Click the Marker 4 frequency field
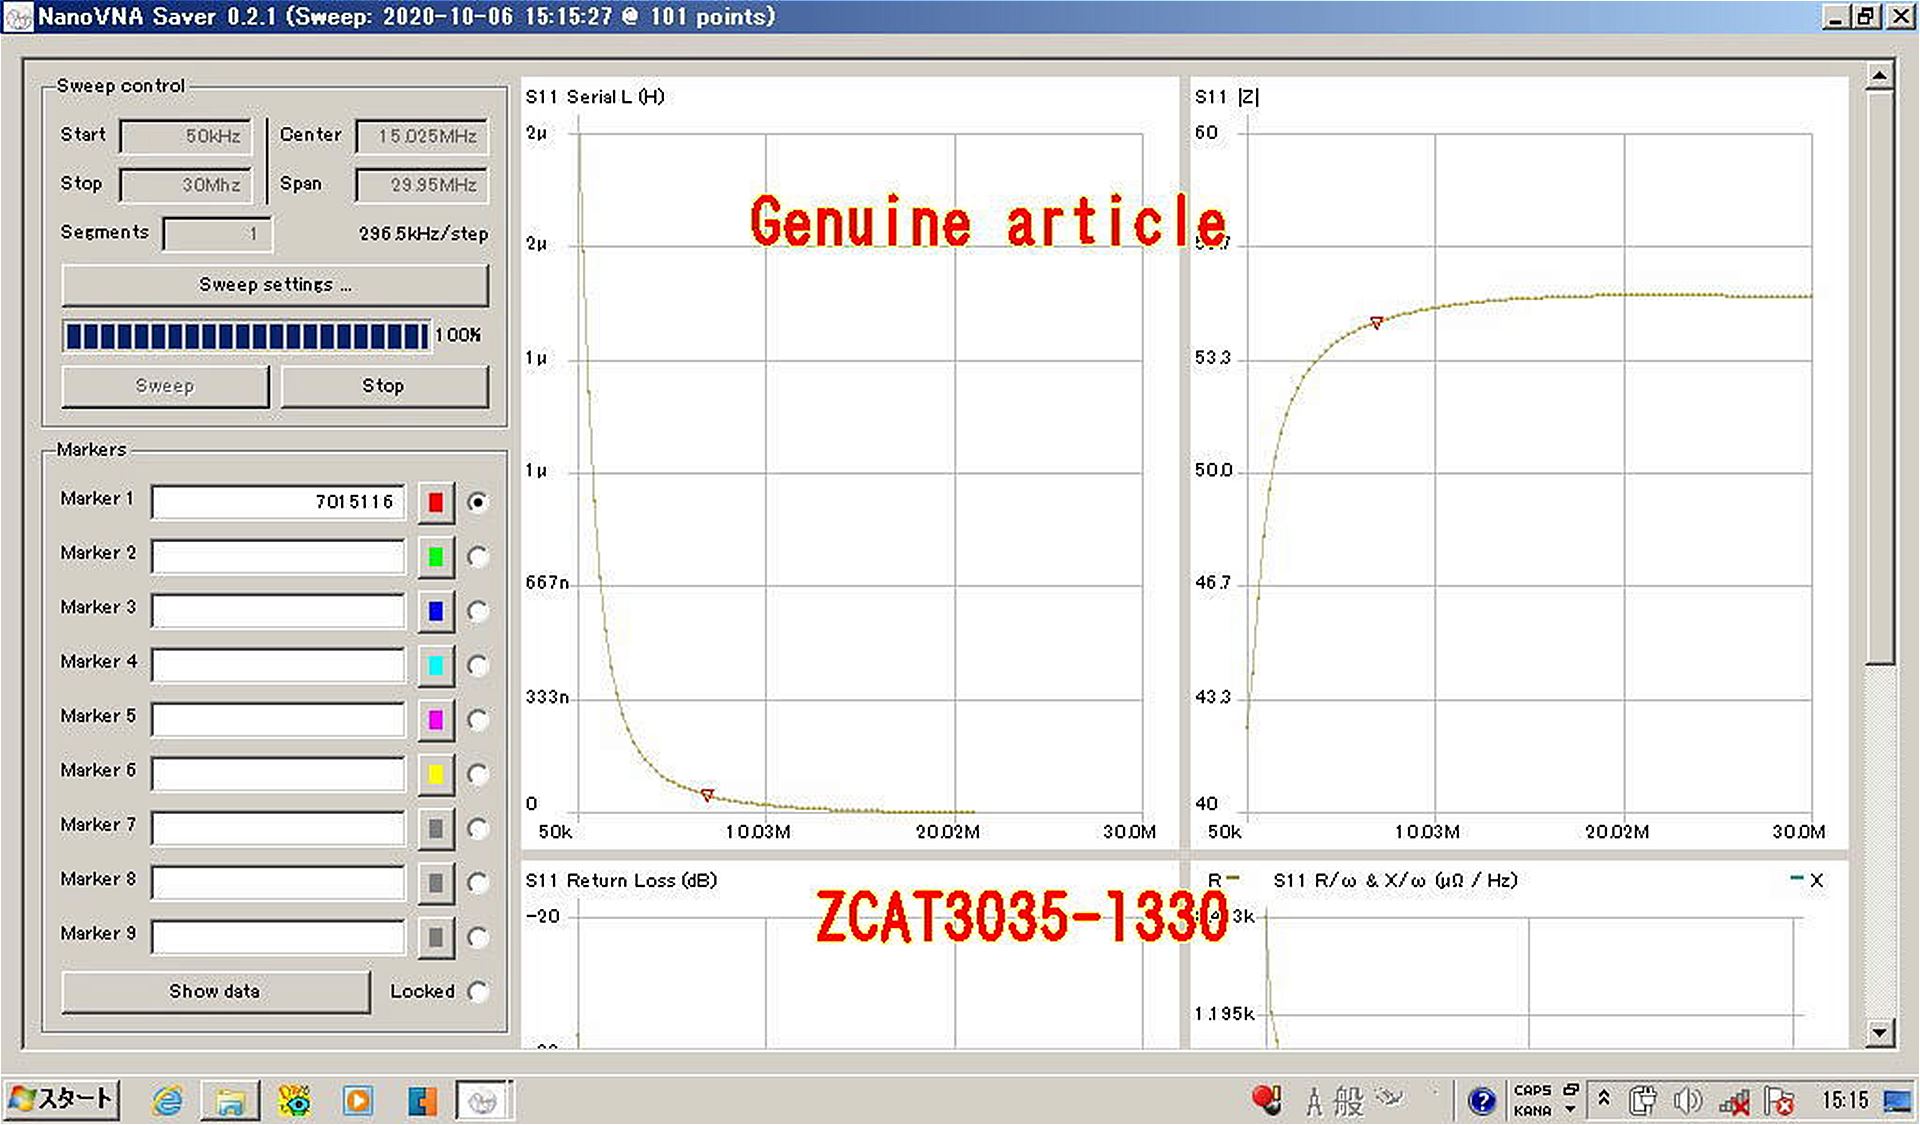 tap(278, 665)
